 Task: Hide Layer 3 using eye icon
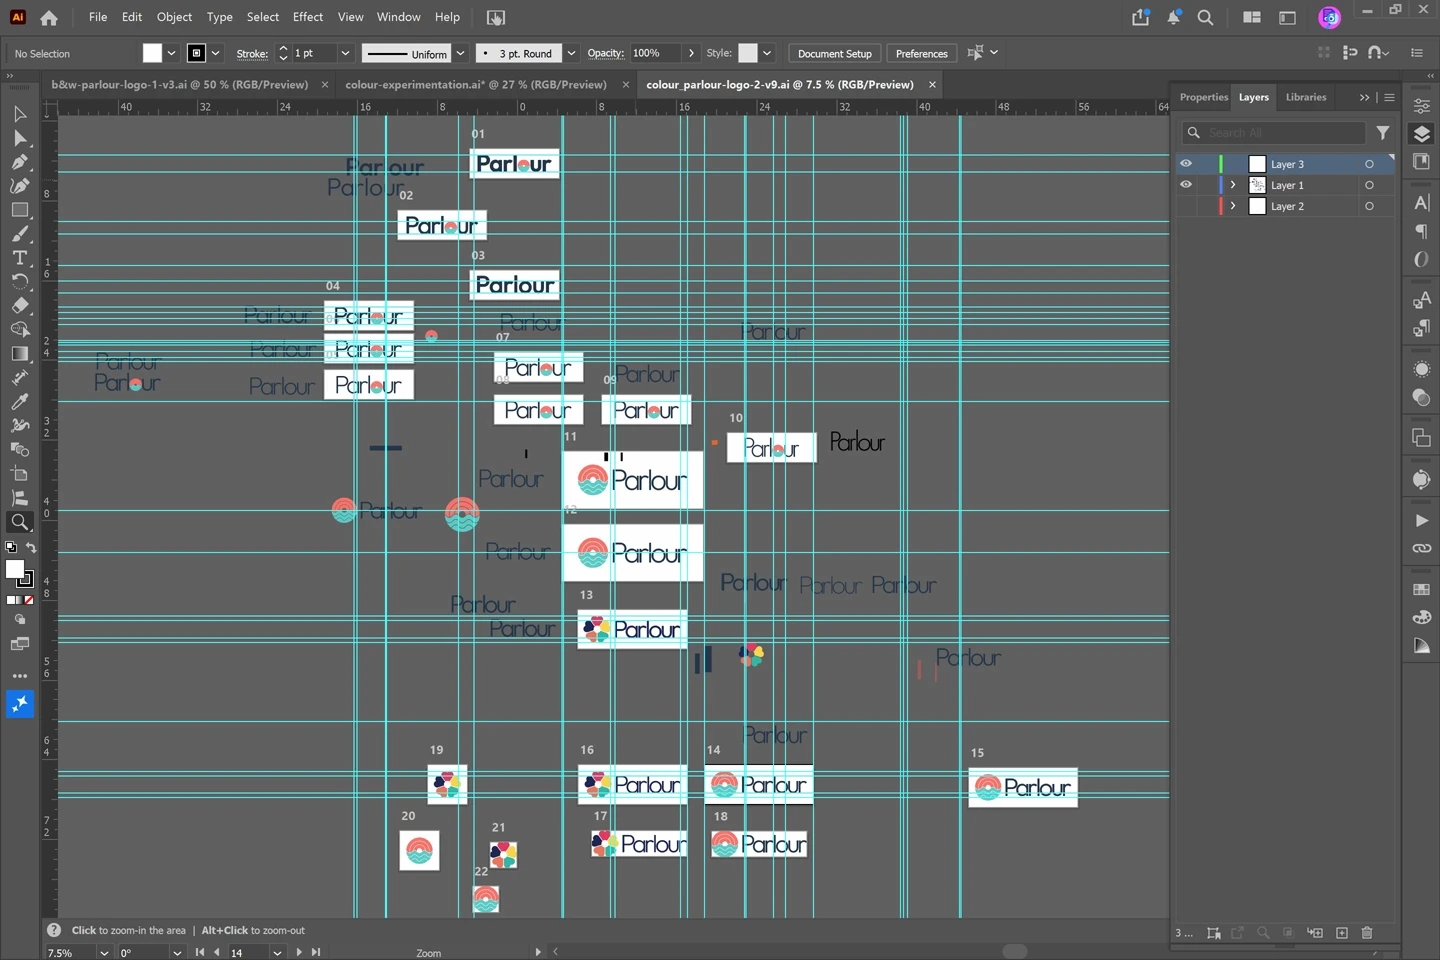coord(1186,164)
